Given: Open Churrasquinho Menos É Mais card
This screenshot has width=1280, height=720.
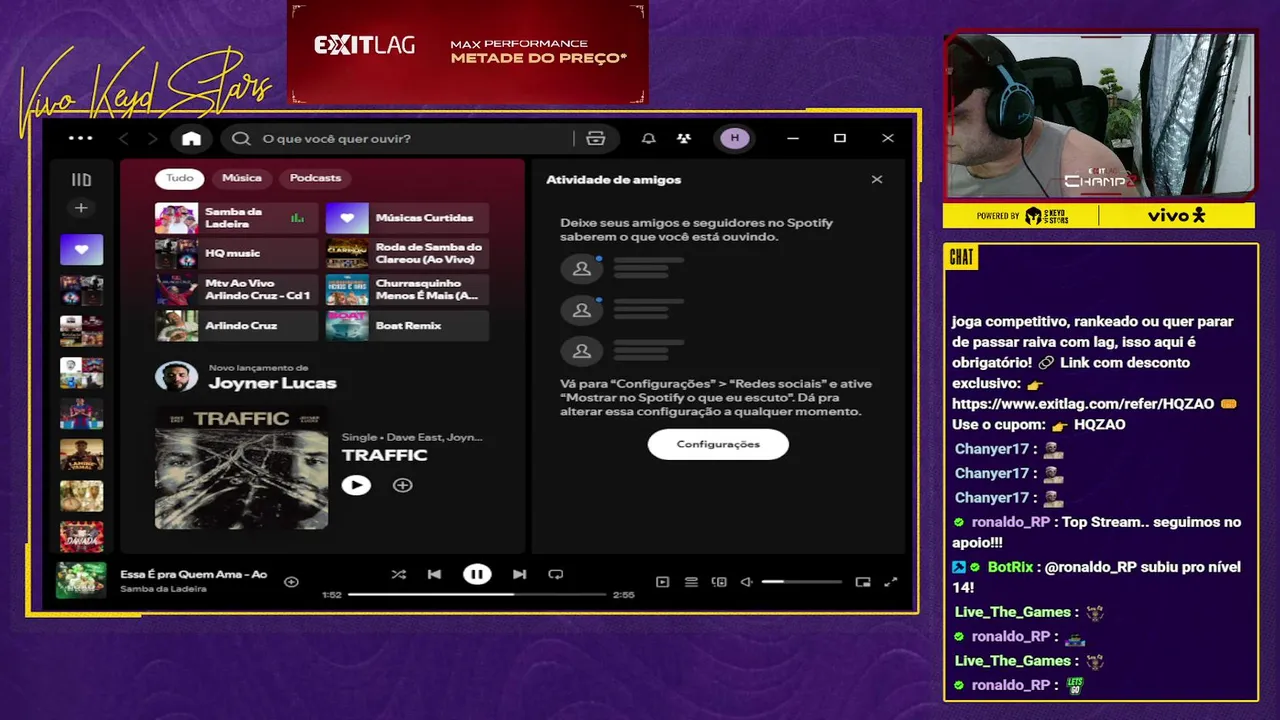Looking at the screenshot, I should [407, 290].
